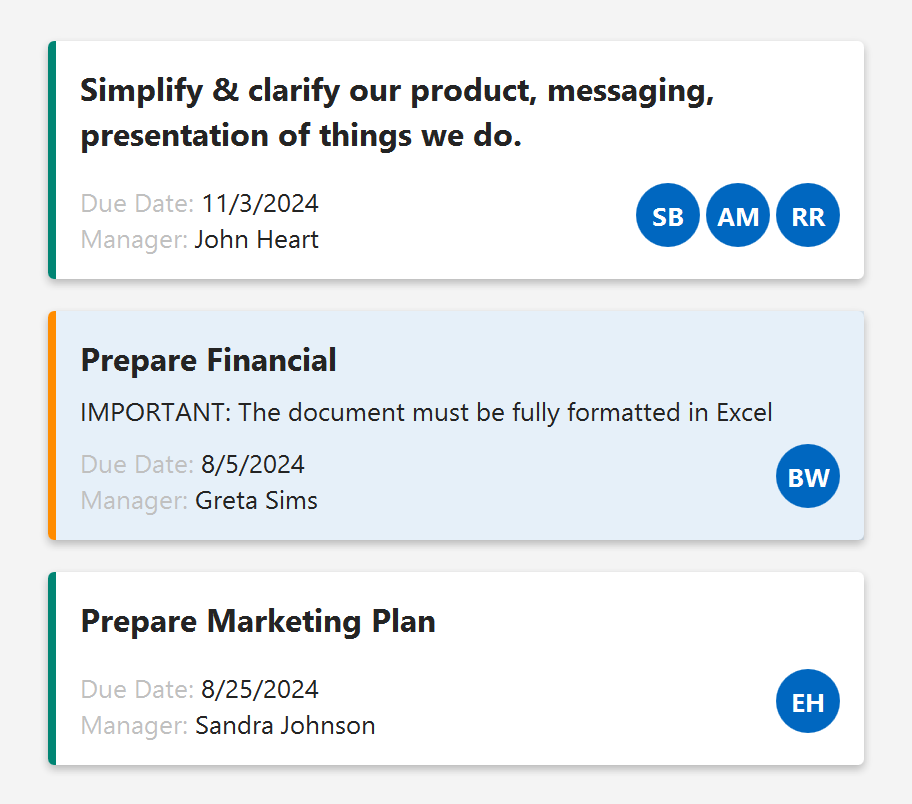Select manager name John Heart
The height and width of the screenshot is (804, 912).
[x=257, y=240]
